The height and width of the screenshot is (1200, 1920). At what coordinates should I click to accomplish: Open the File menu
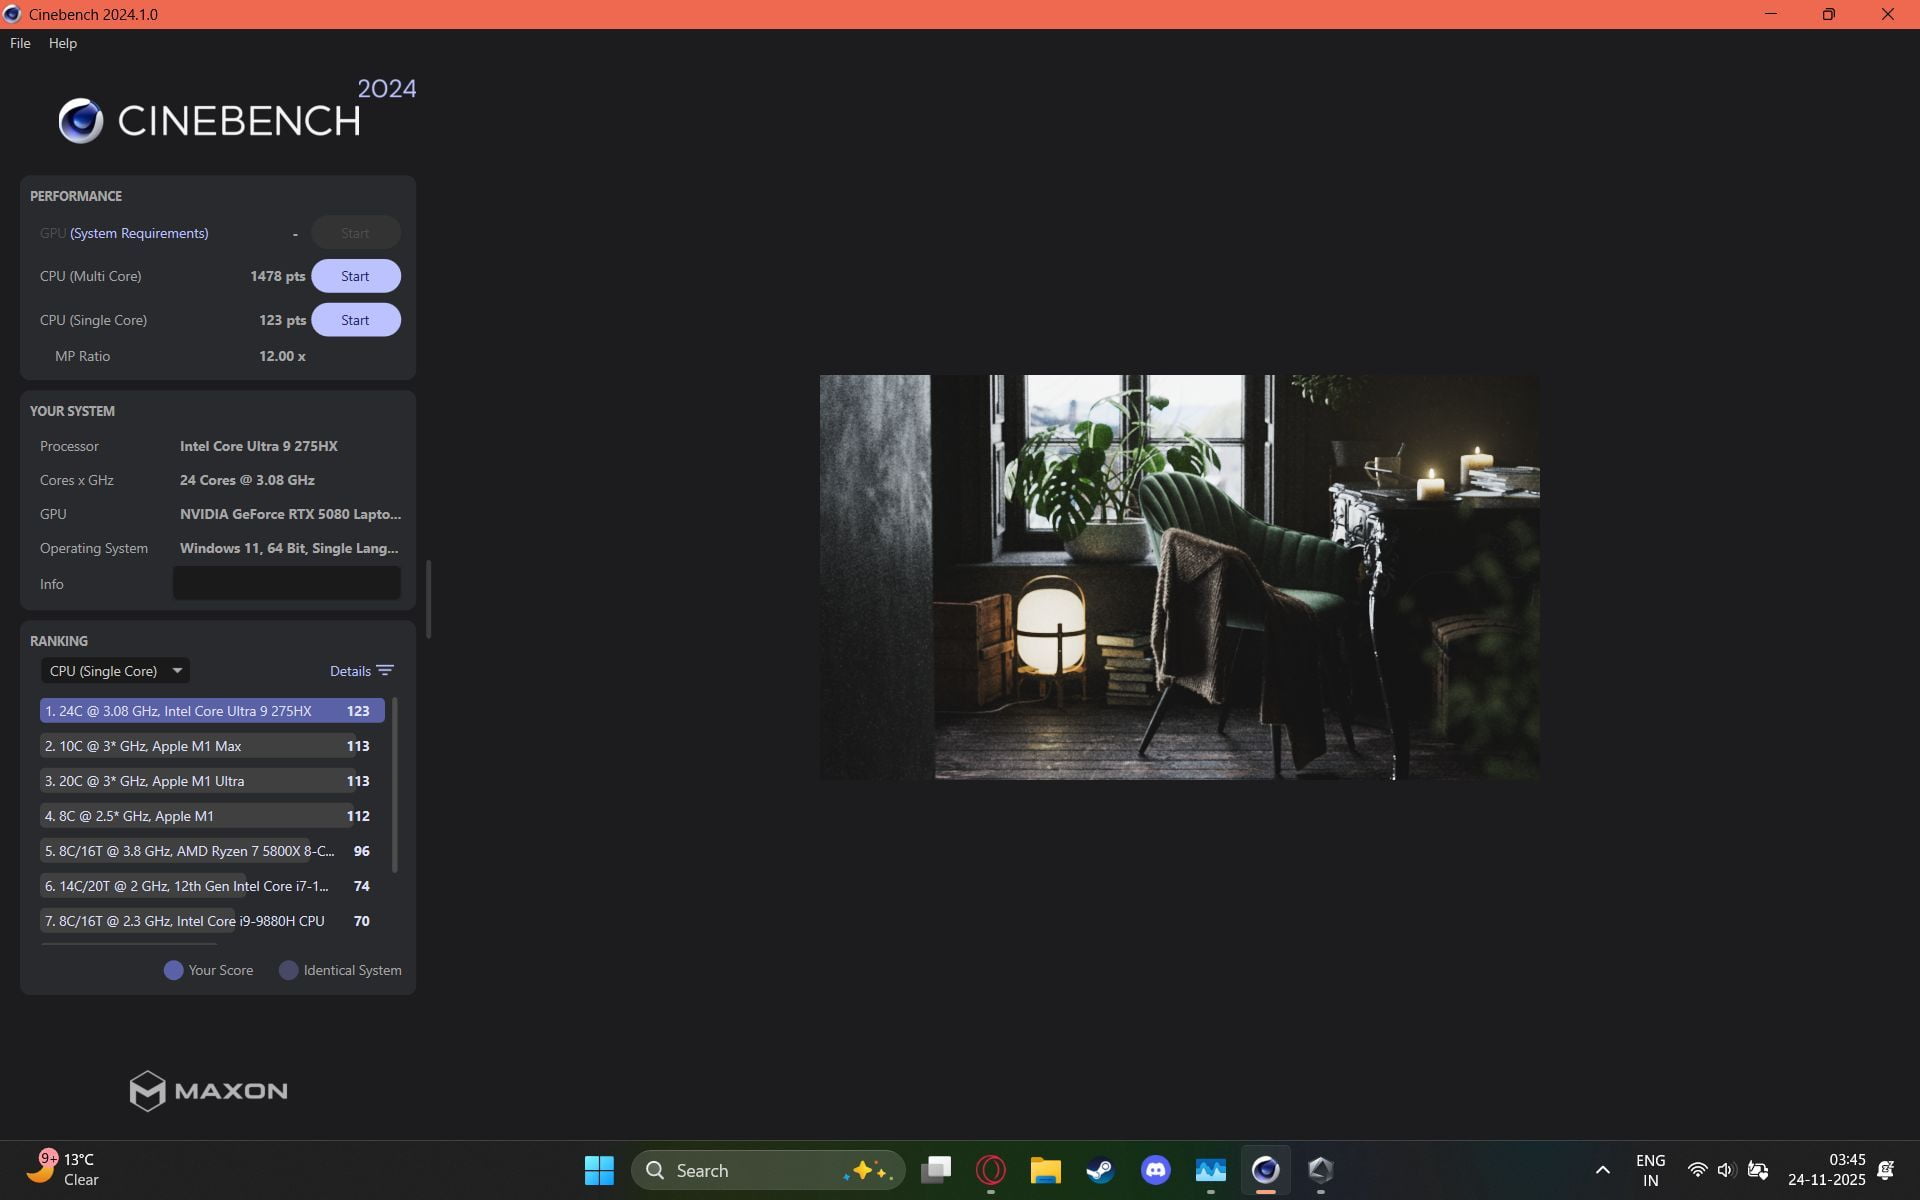20,43
